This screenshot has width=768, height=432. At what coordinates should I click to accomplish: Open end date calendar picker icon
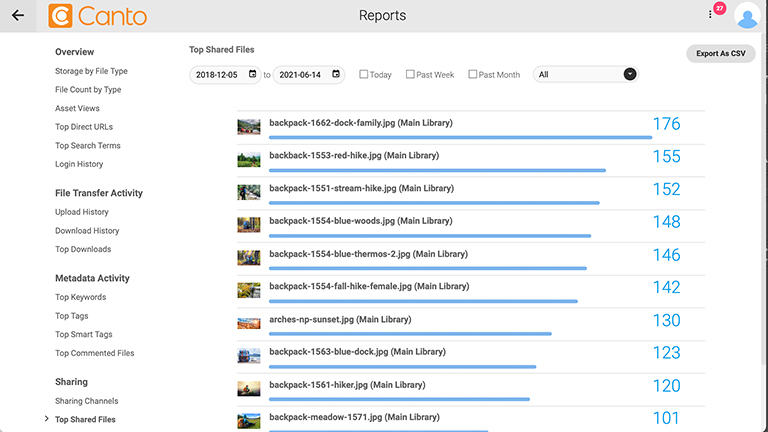(x=336, y=74)
